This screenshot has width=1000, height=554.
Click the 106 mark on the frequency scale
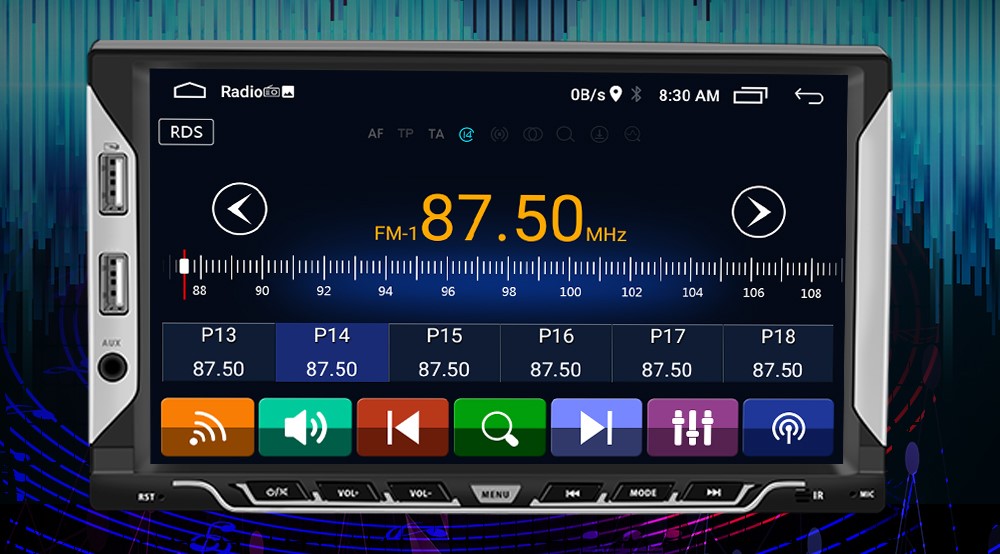click(753, 293)
